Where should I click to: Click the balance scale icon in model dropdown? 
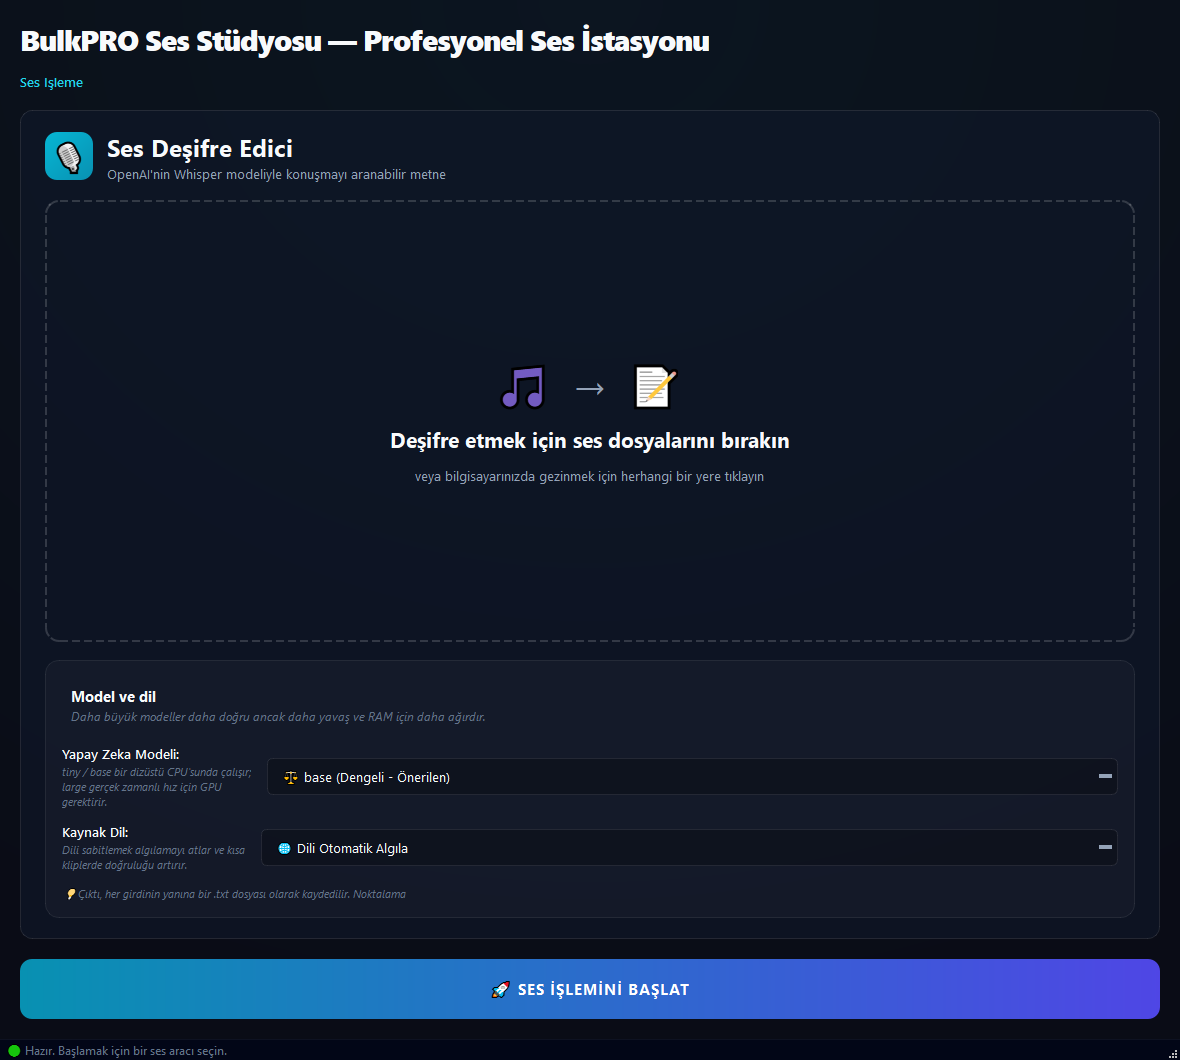click(x=290, y=777)
